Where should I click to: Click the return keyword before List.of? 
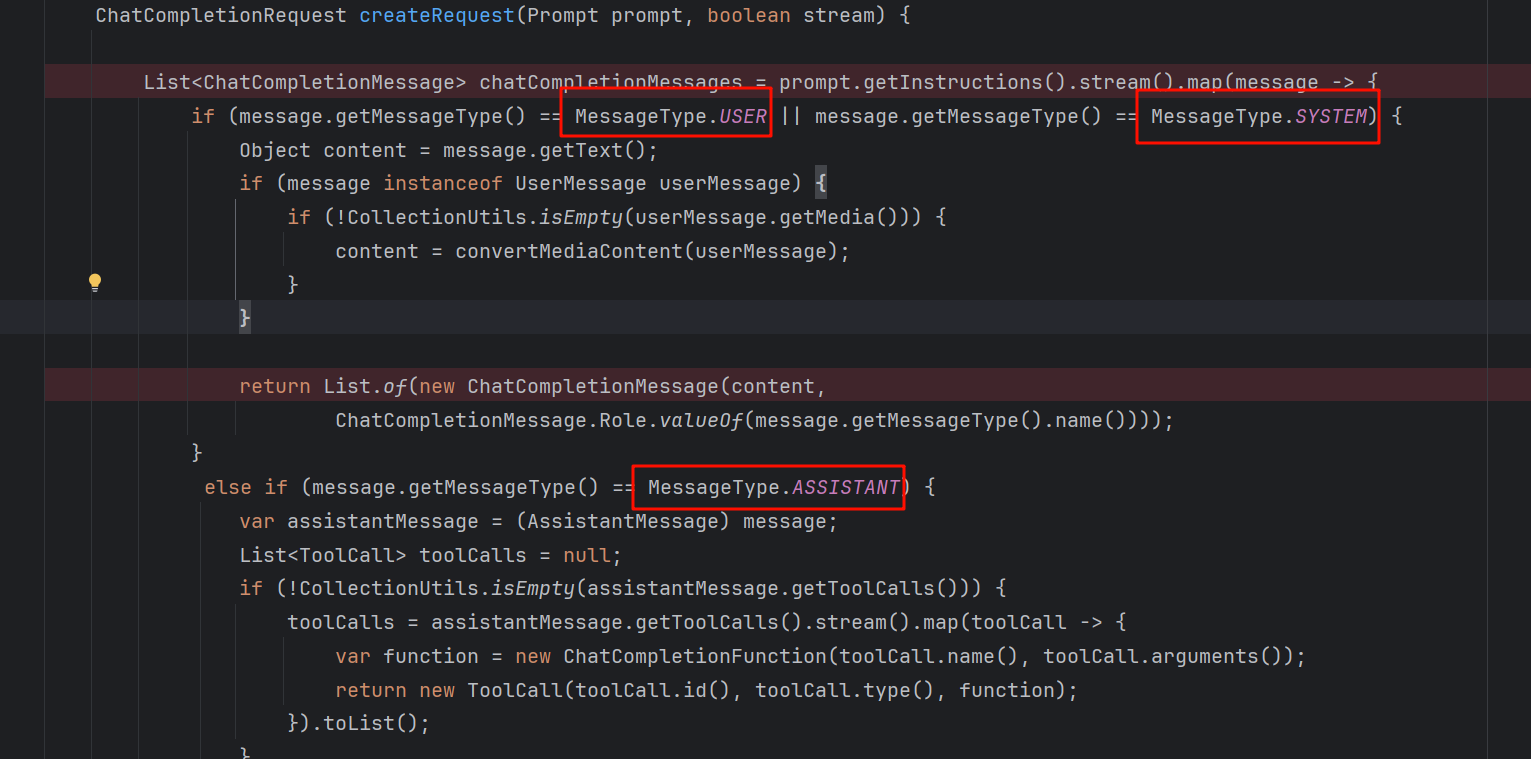[x=275, y=387]
